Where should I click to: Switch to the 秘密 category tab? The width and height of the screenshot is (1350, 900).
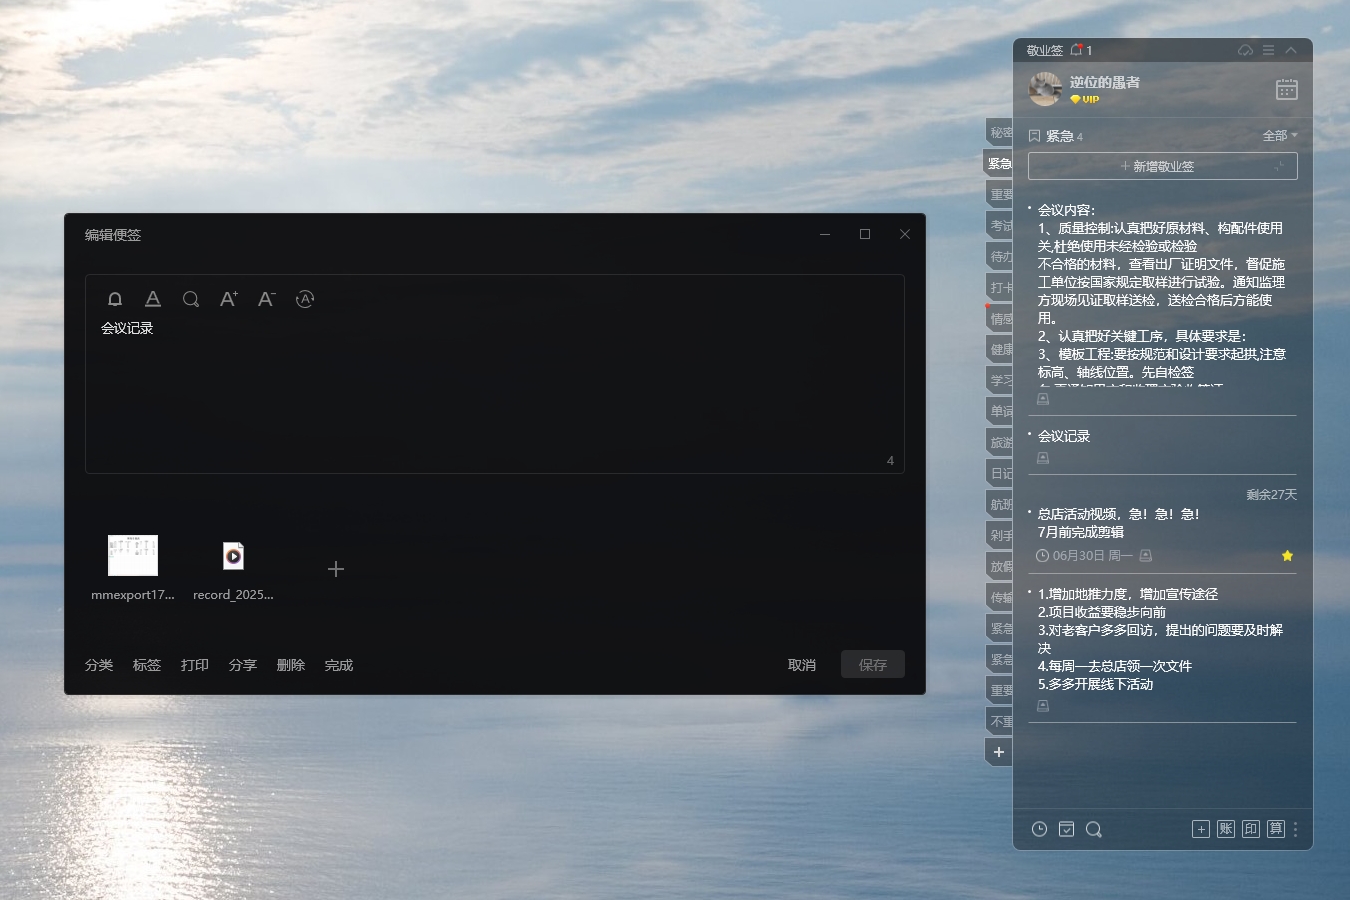tap(1000, 132)
